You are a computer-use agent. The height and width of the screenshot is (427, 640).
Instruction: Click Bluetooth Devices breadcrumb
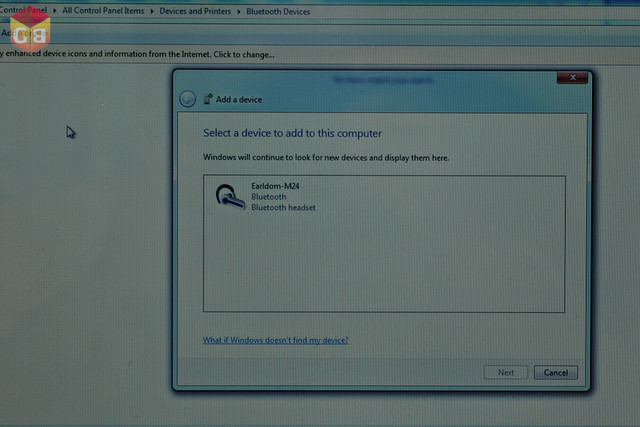[x=278, y=11]
